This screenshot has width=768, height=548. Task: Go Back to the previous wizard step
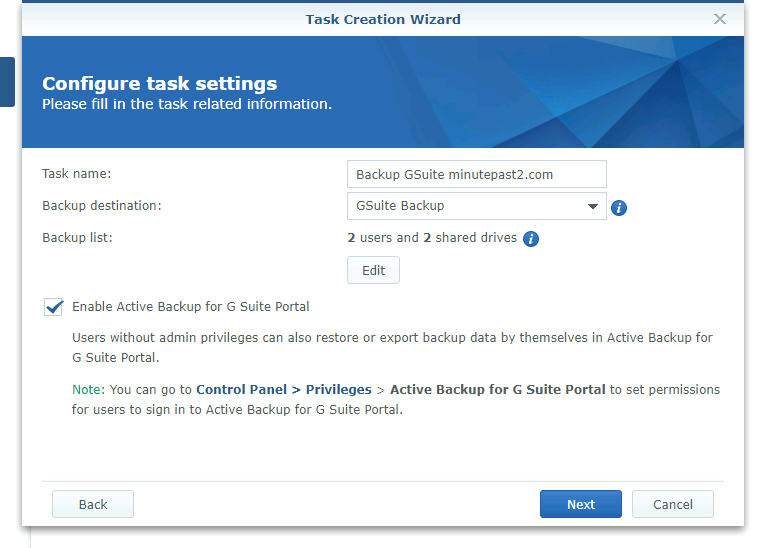93,504
